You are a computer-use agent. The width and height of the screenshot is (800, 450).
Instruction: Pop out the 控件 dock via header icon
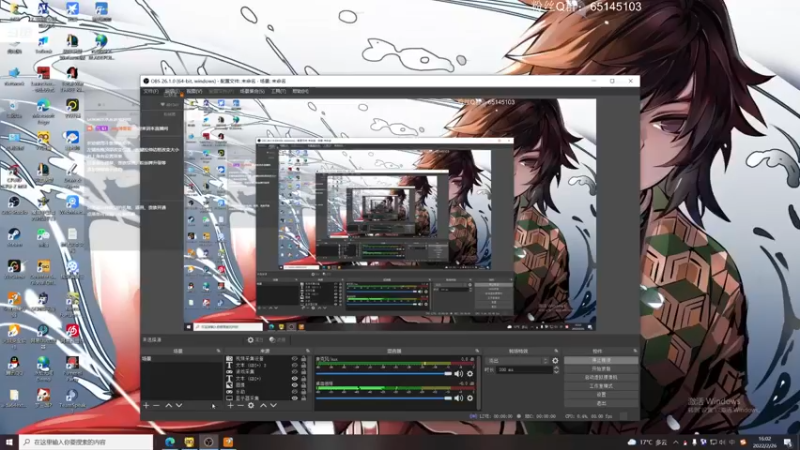pyautogui.click(x=635, y=351)
